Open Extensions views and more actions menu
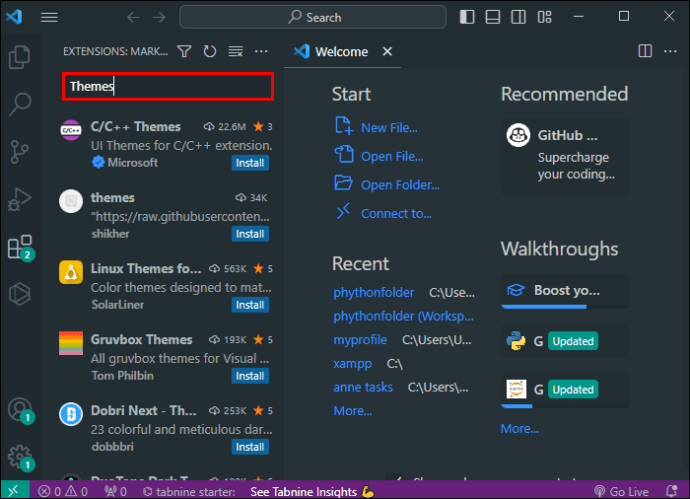Image resolution: width=690 pixels, height=499 pixels. tap(261, 51)
